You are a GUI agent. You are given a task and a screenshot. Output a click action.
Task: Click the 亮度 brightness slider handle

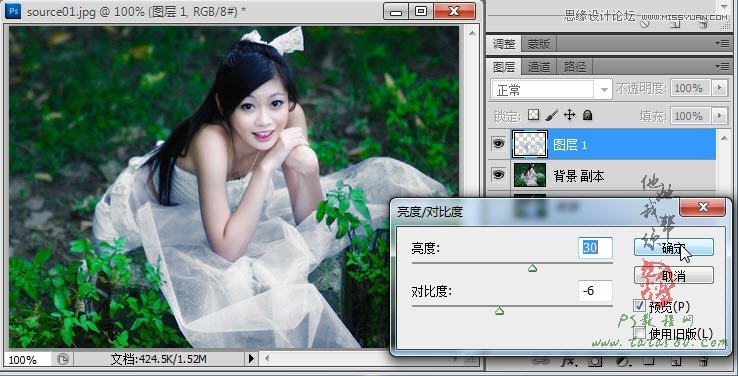(x=532, y=268)
